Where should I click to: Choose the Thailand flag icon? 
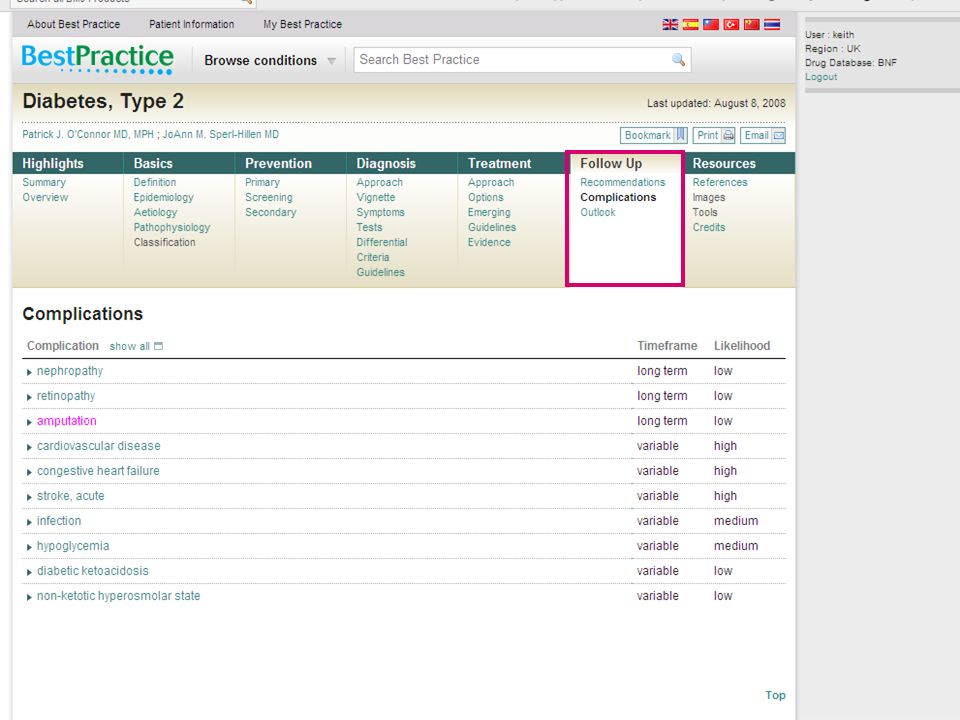(772, 24)
